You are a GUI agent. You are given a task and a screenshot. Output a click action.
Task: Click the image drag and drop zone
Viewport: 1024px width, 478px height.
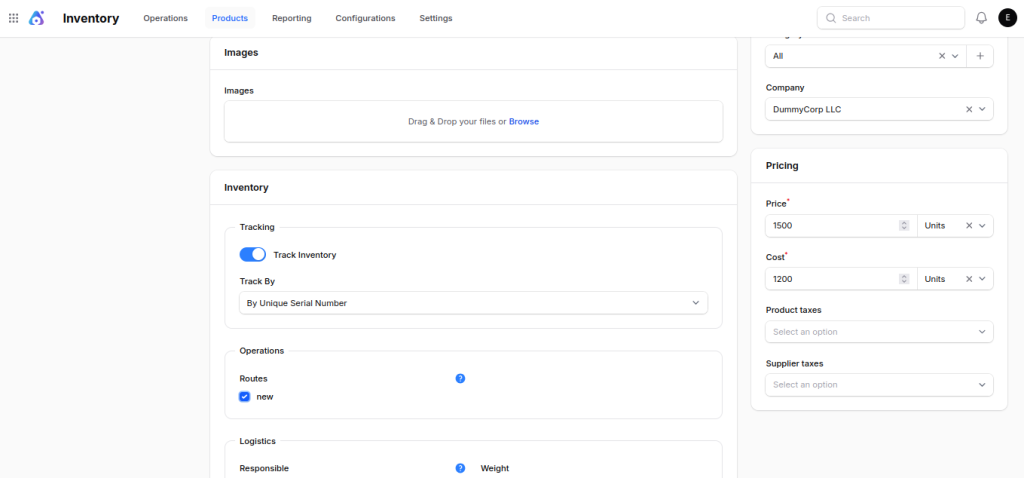473,121
